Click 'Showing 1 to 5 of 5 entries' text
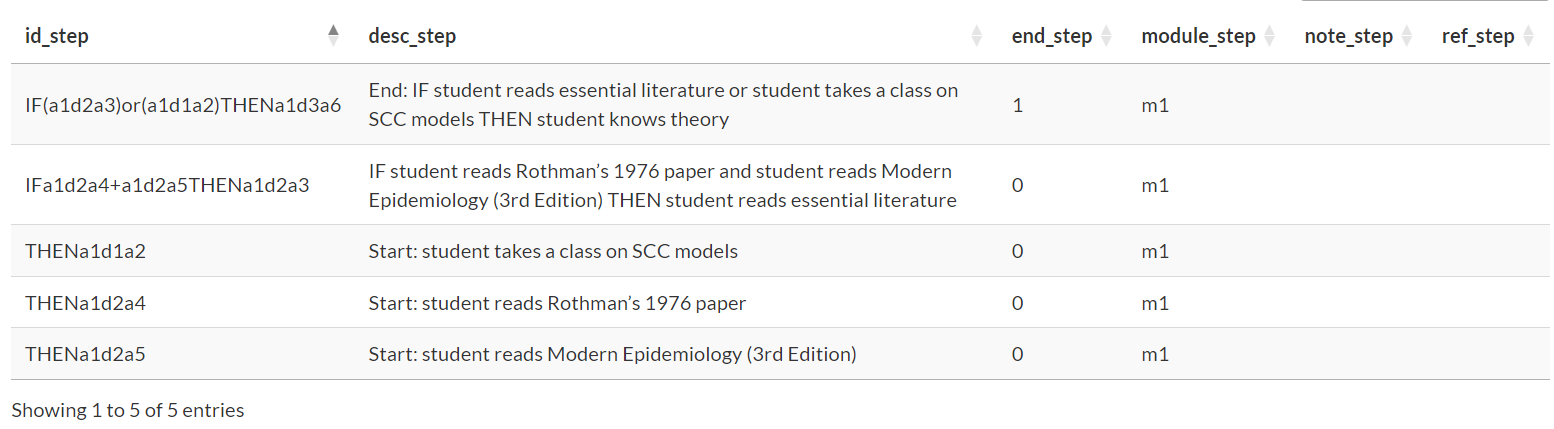This screenshot has height=429, width=1554. point(127,410)
